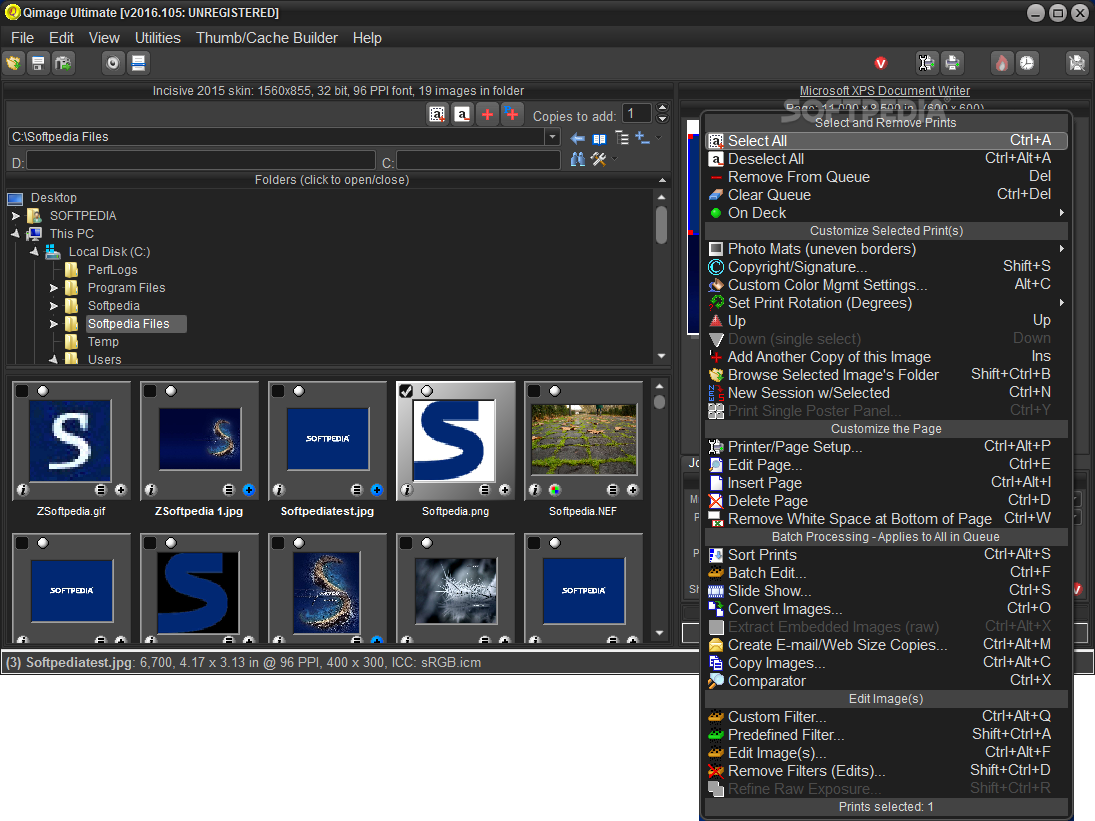This screenshot has width=1095, height=821.
Task: Choose Copyright/Signature menu entry
Action: tap(887, 267)
